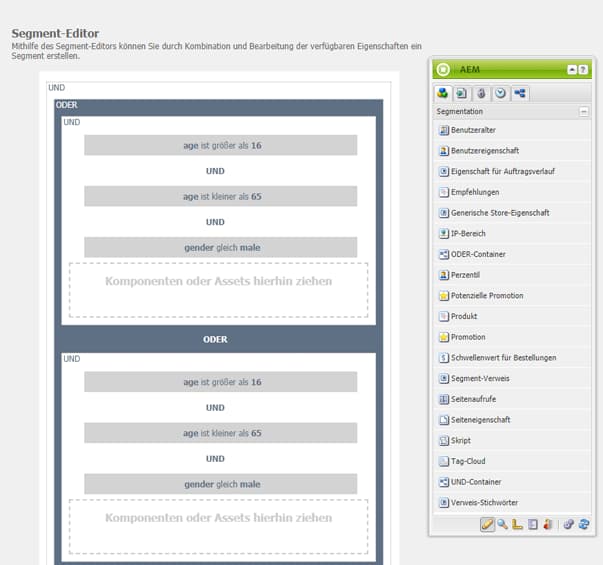Pick the UND-Container component icon

point(444,482)
